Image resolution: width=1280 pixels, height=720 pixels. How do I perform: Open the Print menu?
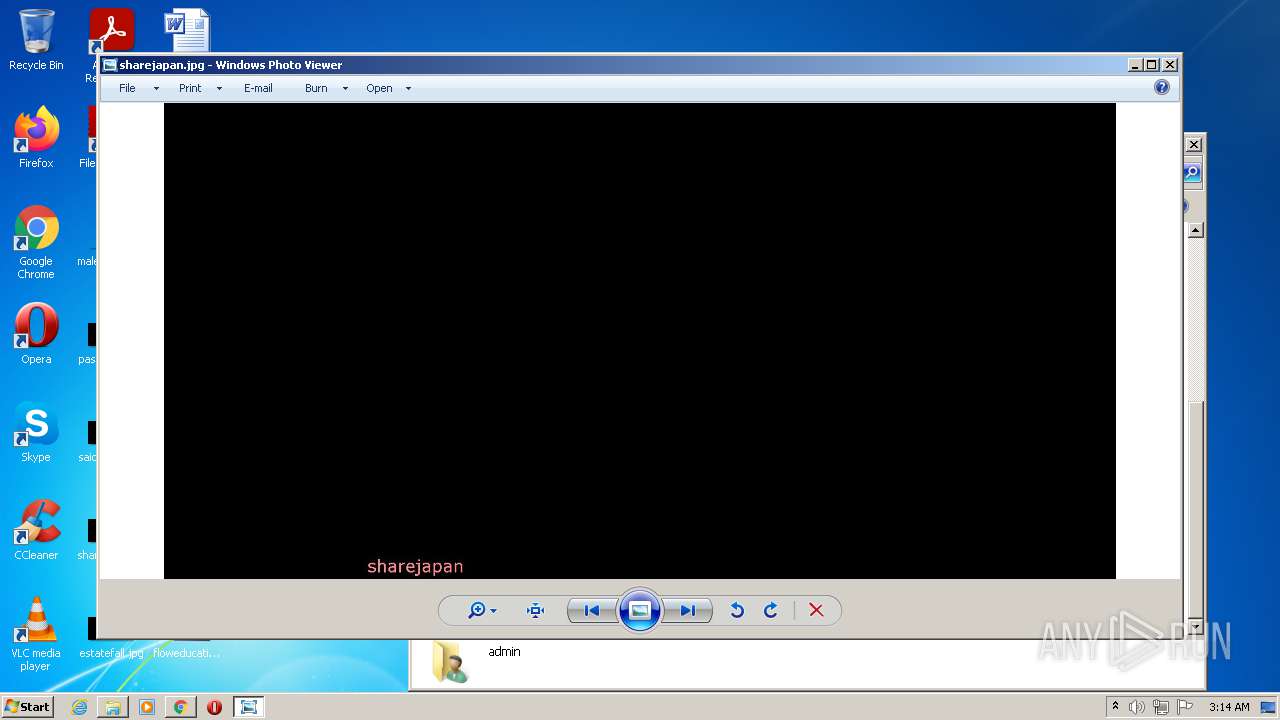point(190,88)
